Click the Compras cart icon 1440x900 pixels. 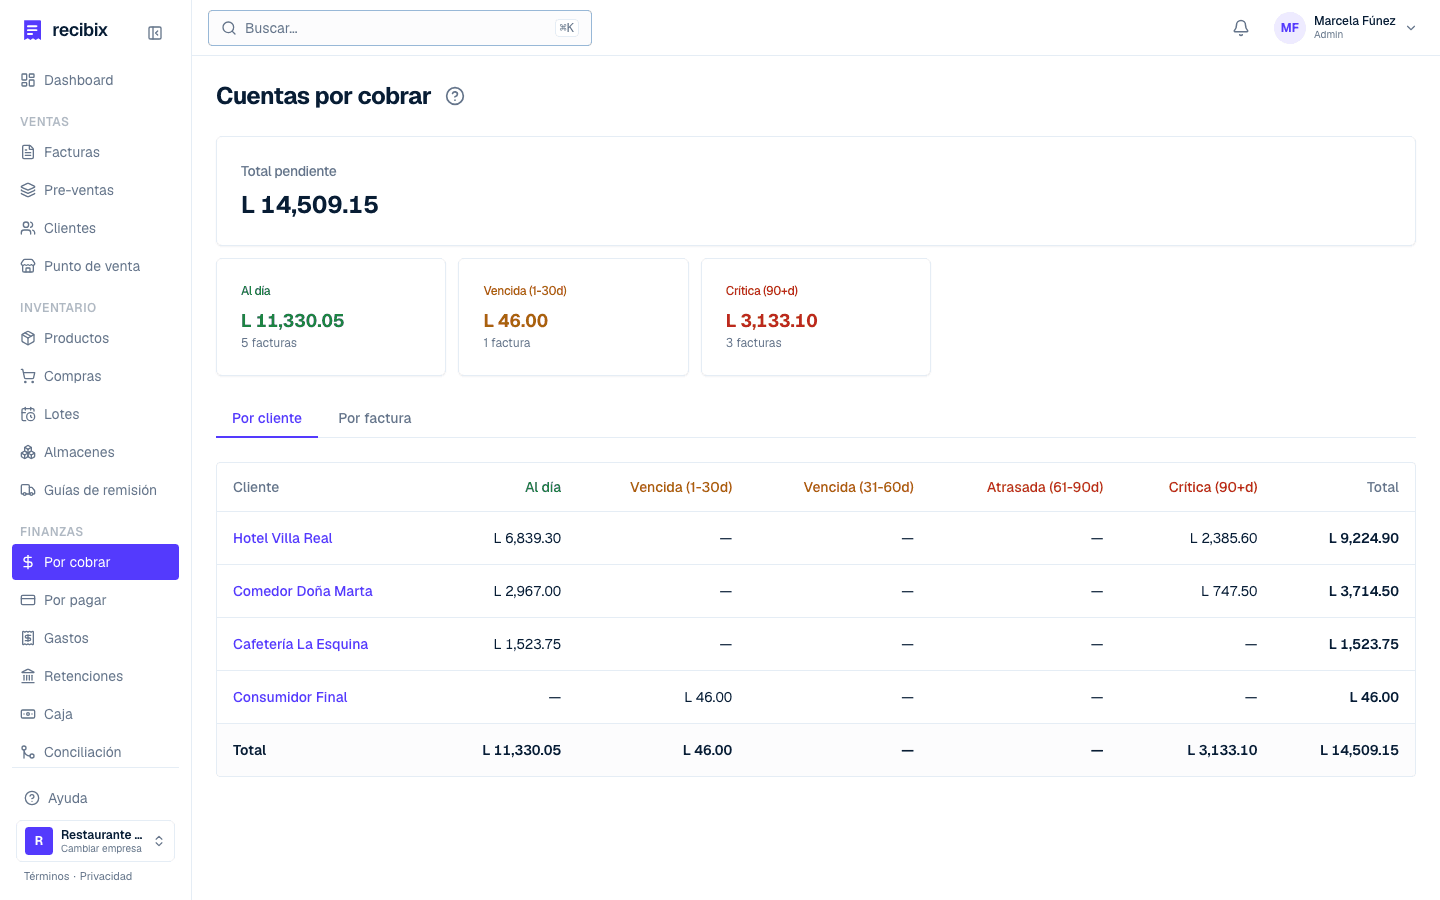28,376
